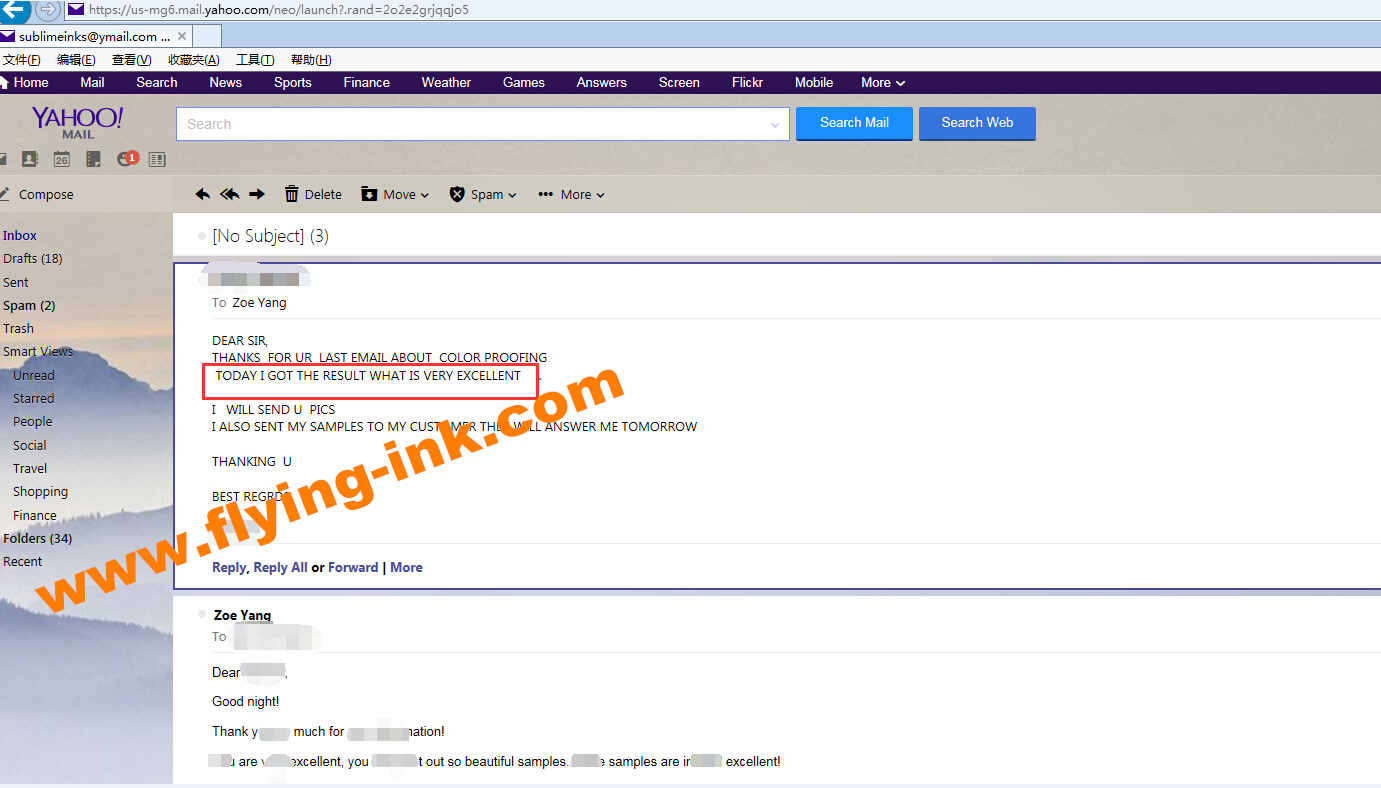Screen dimensions: 1381x788
Task: Open the 工具(T) browser menu
Action: pyautogui.click(x=255, y=60)
